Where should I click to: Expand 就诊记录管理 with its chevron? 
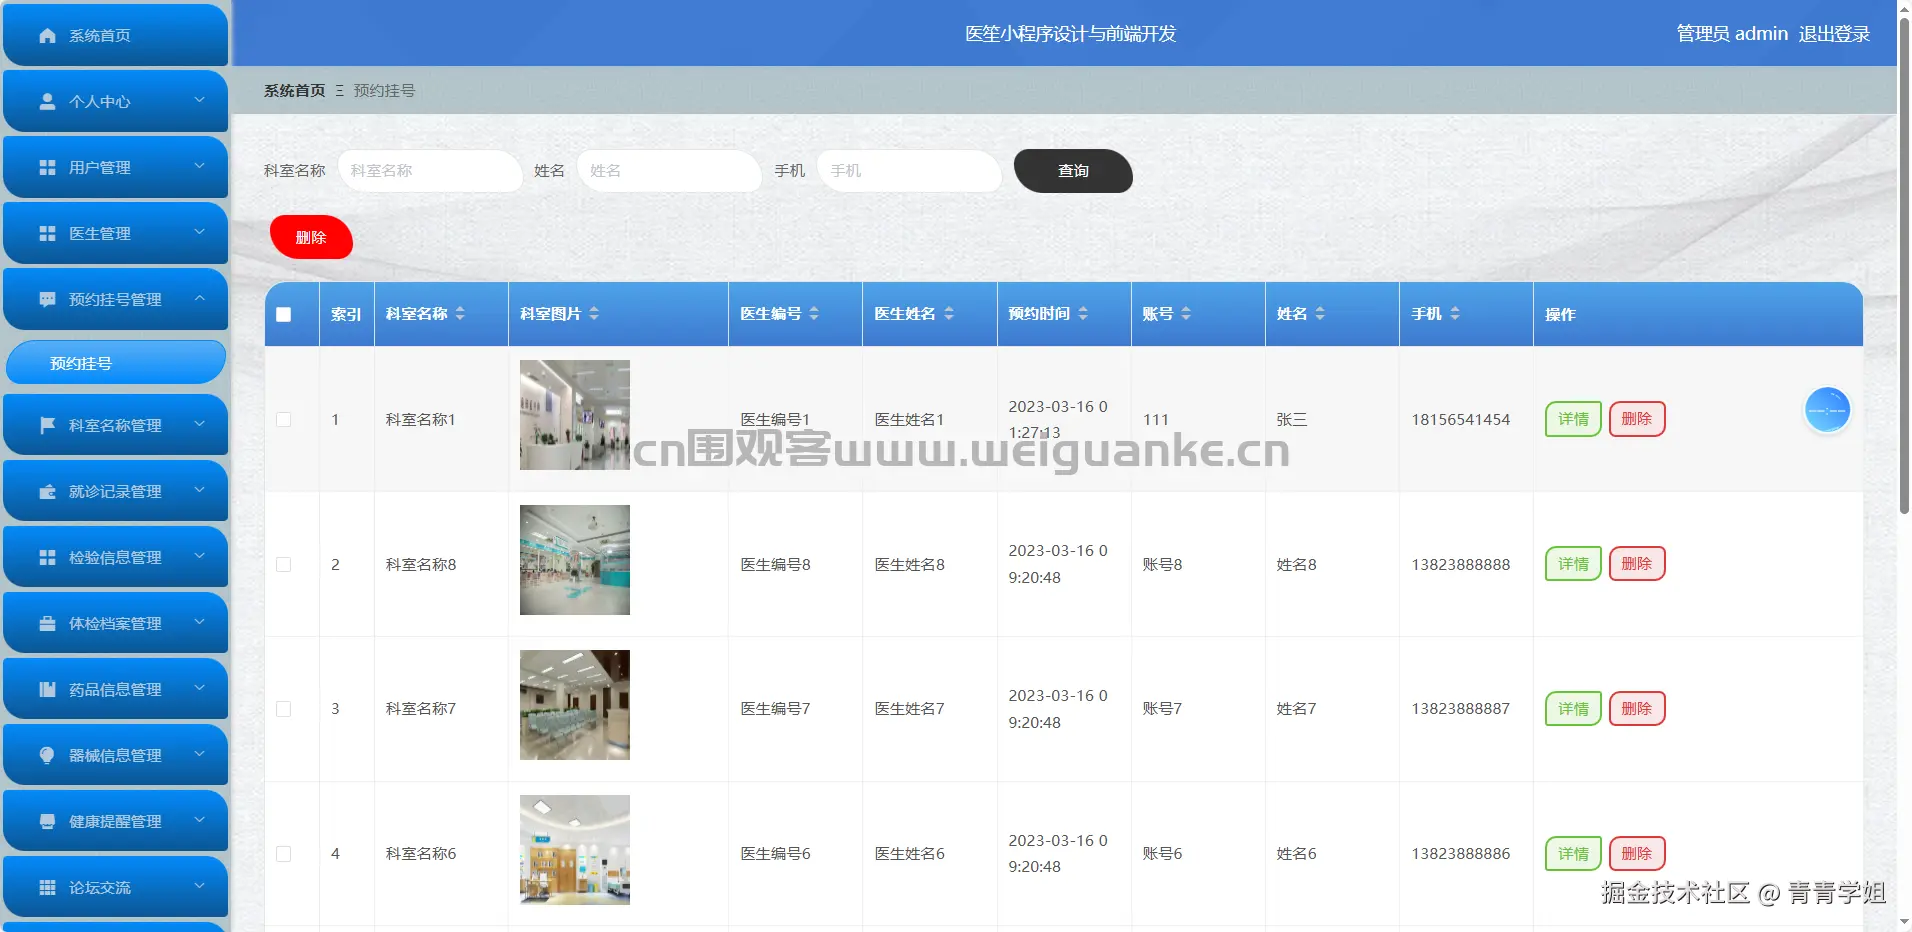pyautogui.click(x=199, y=490)
